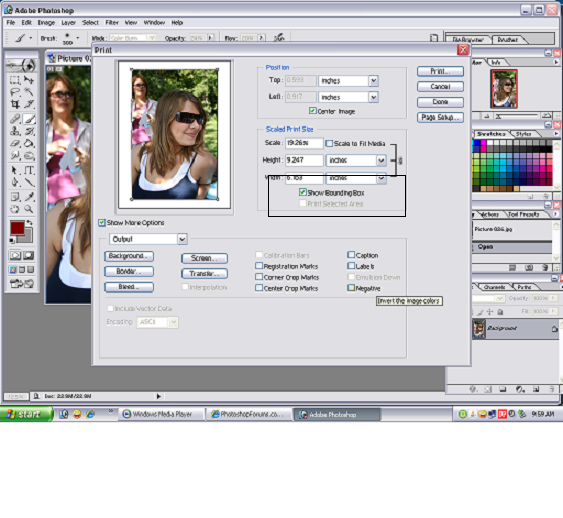Select the Rectangular Marquee tool
563x518 pixels.
(15, 80)
